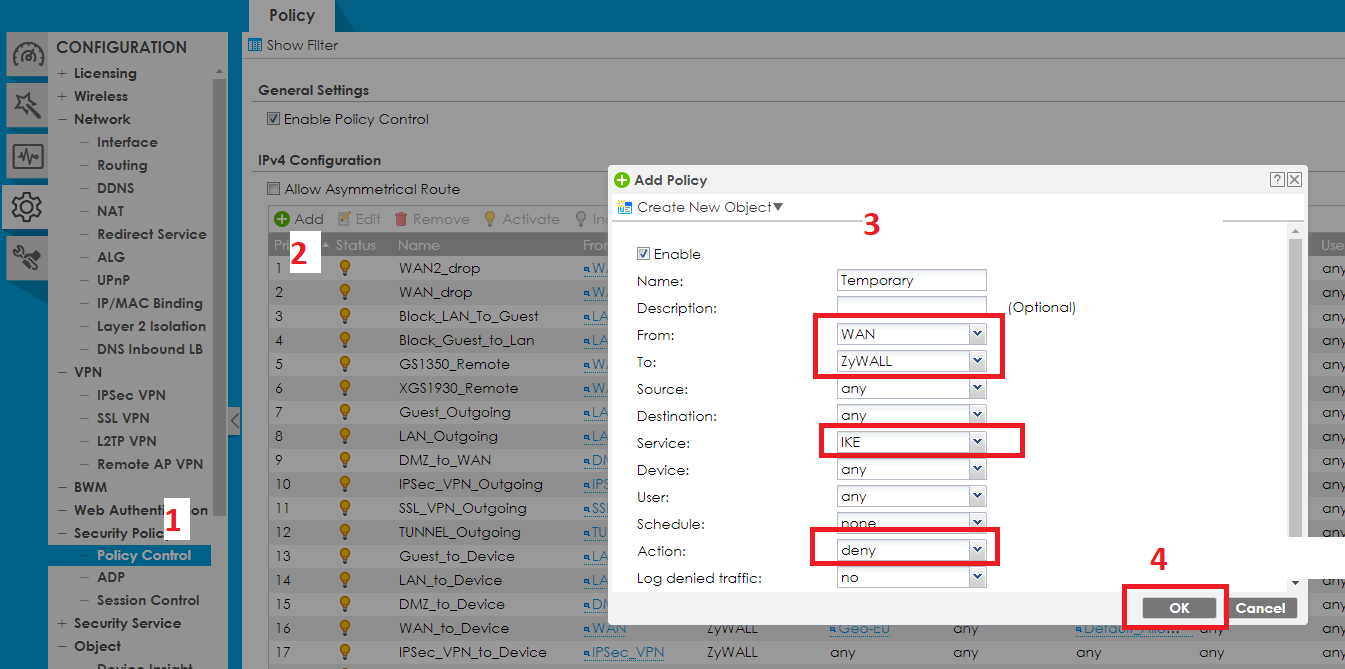Open the Dashboard gauge icon in sidebar
Screen dimensions: 1345x669
pos(27,56)
